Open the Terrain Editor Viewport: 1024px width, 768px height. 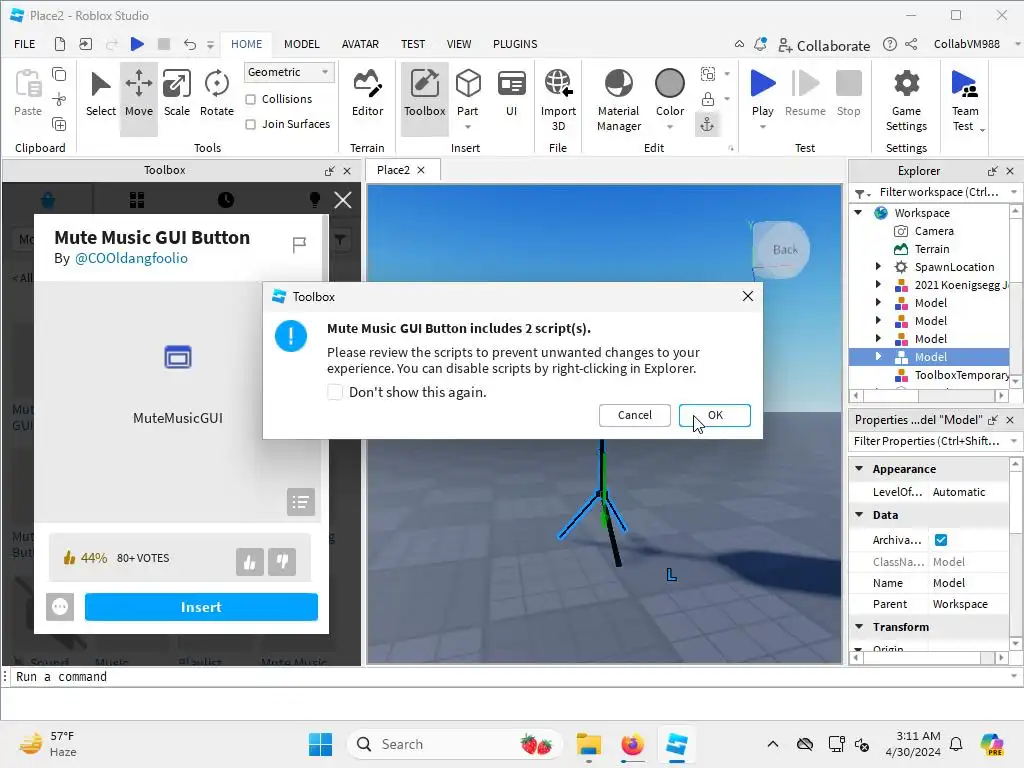point(367,95)
